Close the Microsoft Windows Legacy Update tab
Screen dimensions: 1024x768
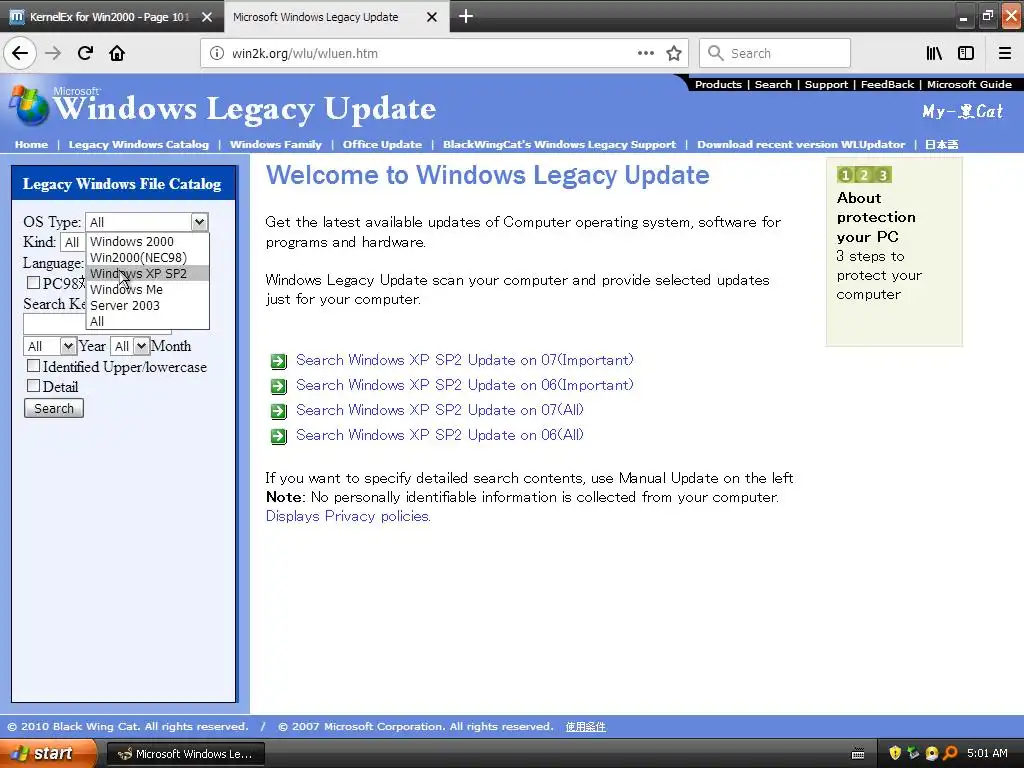(x=432, y=17)
